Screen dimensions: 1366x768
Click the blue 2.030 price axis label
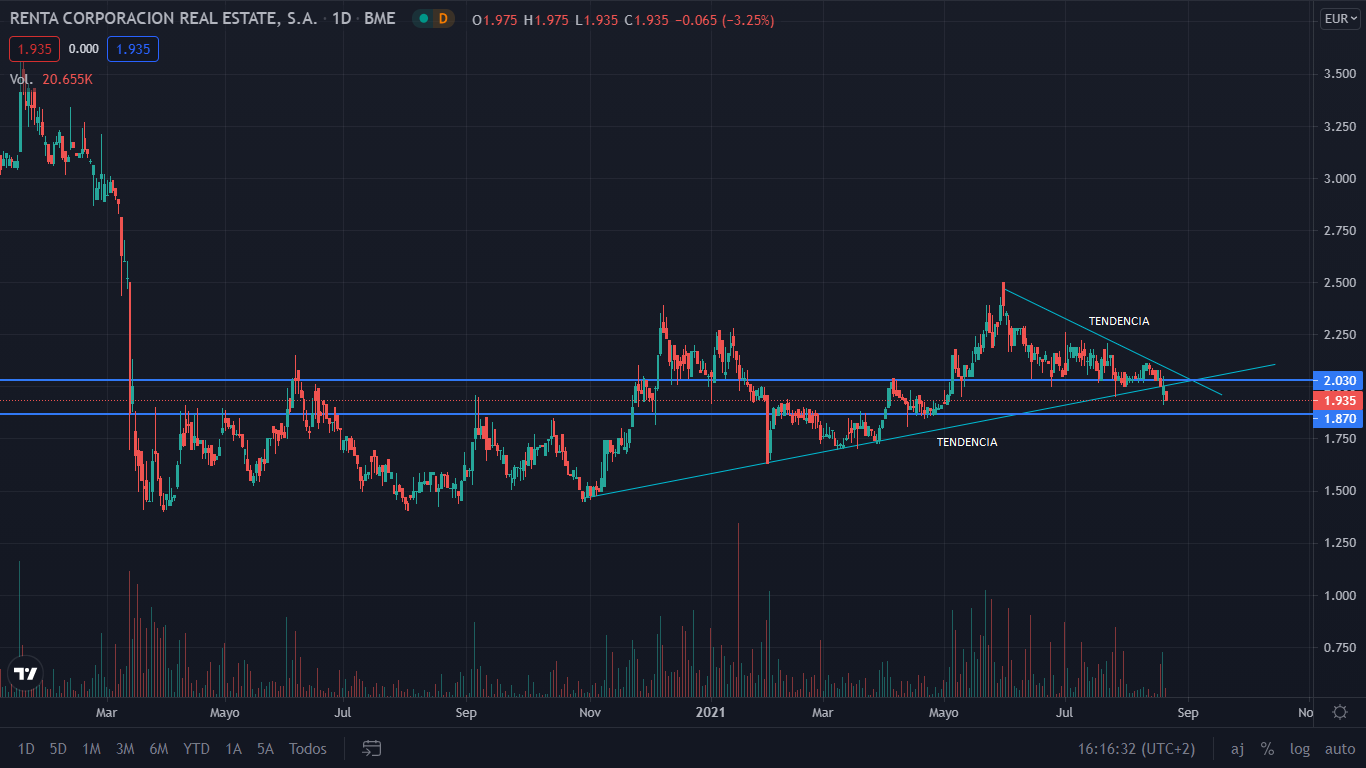click(1339, 380)
